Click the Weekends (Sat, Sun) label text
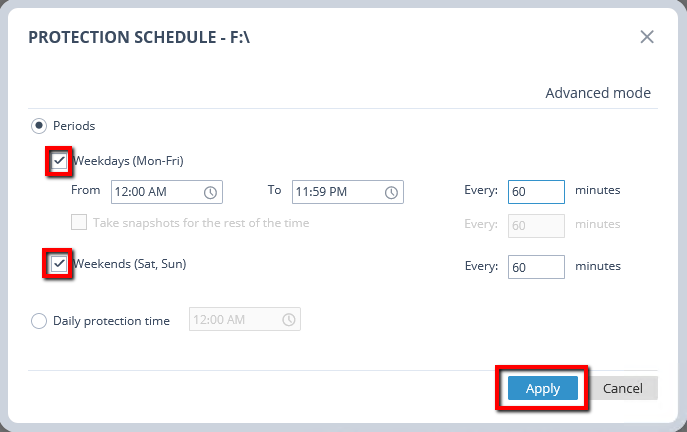The height and width of the screenshot is (432, 687). (x=130, y=264)
